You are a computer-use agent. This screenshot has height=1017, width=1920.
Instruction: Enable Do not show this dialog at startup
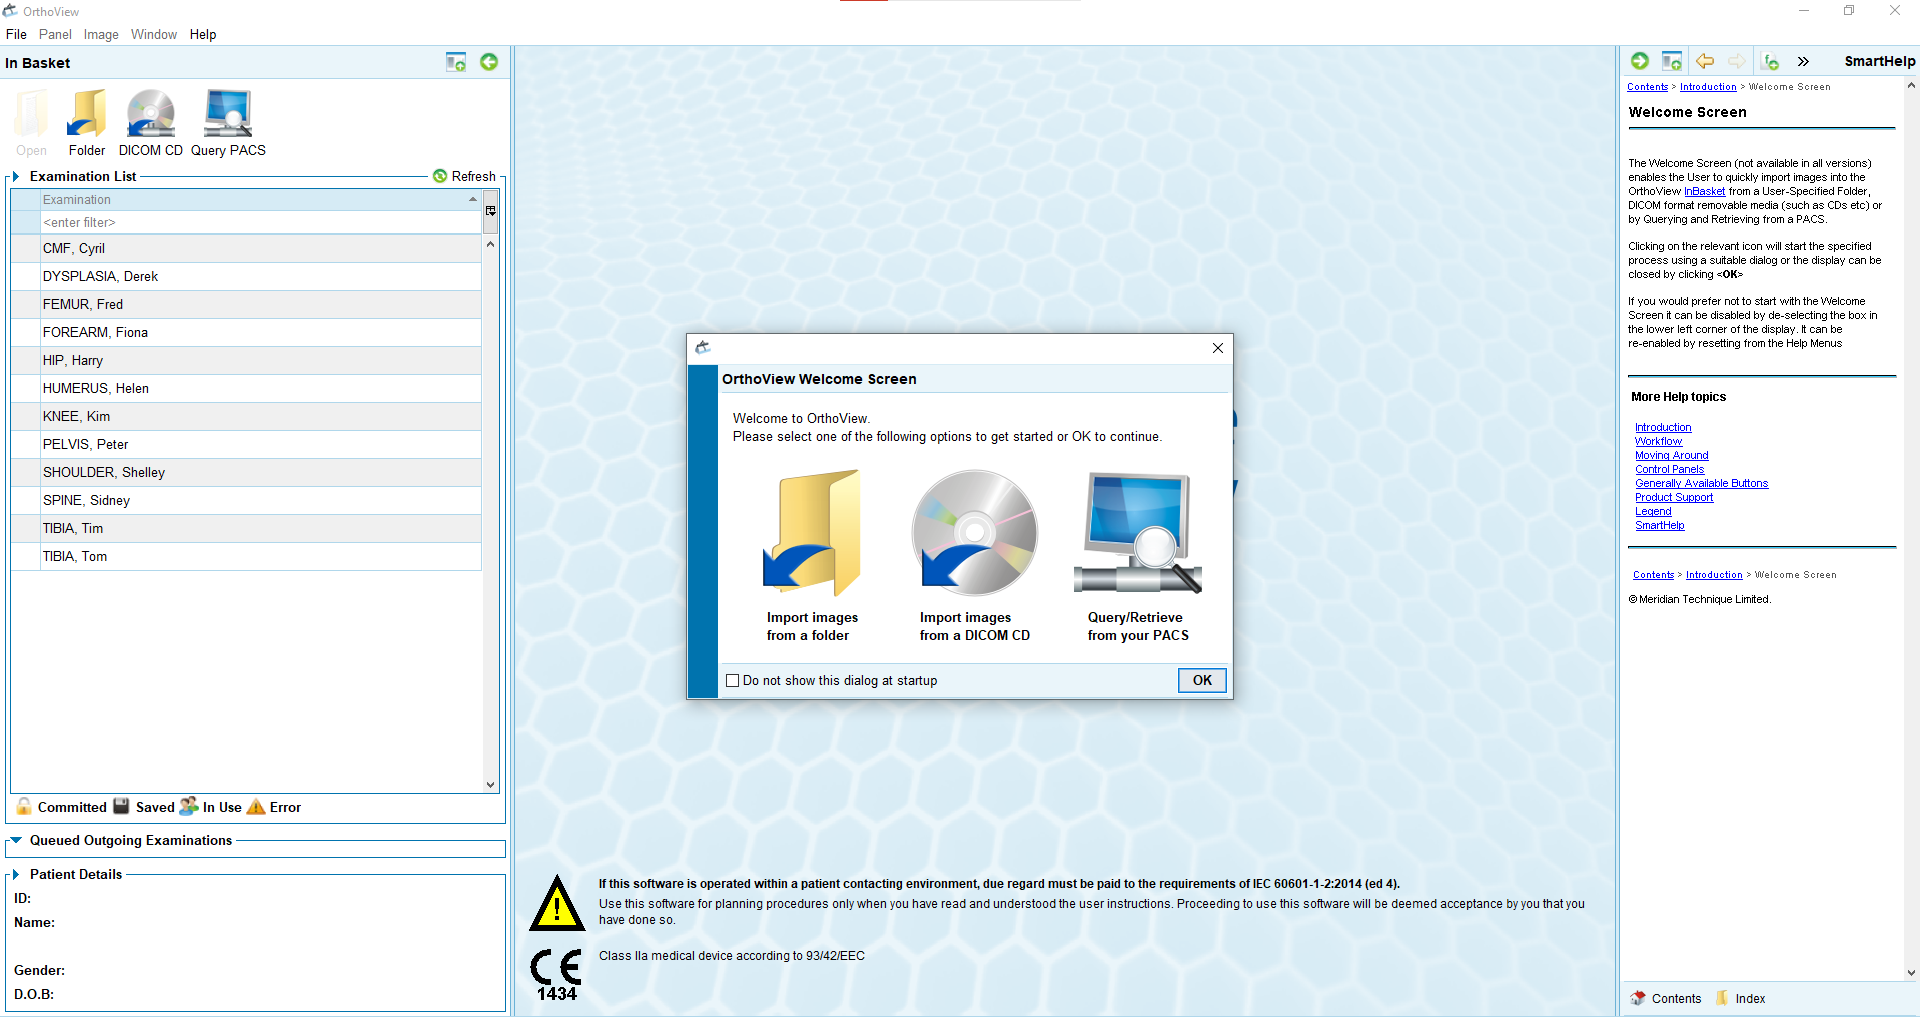coord(733,681)
